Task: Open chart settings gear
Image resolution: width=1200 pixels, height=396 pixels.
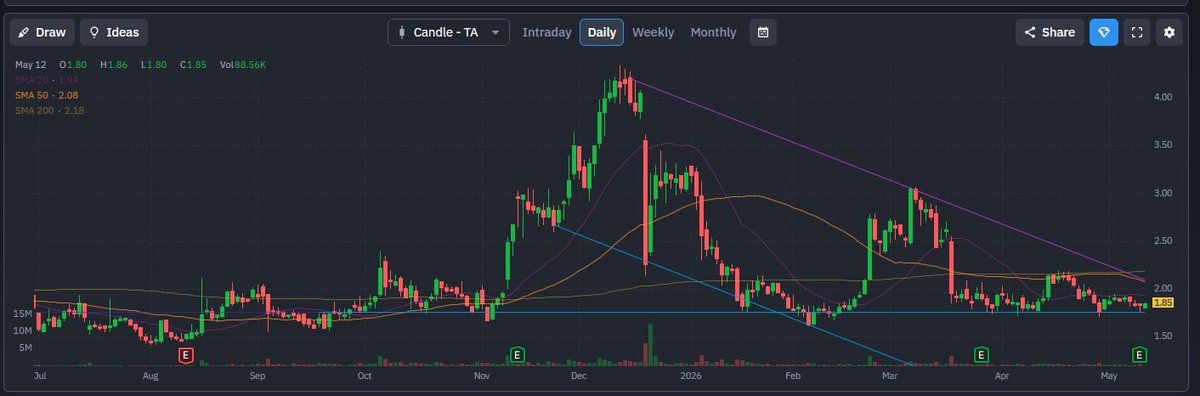Action: (1168, 32)
